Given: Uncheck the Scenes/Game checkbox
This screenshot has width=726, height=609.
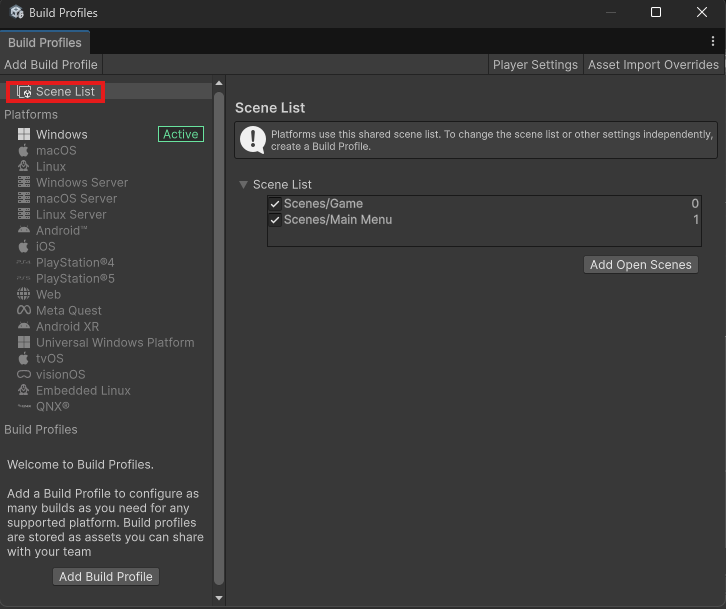Looking at the screenshot, I should [275, 204].
